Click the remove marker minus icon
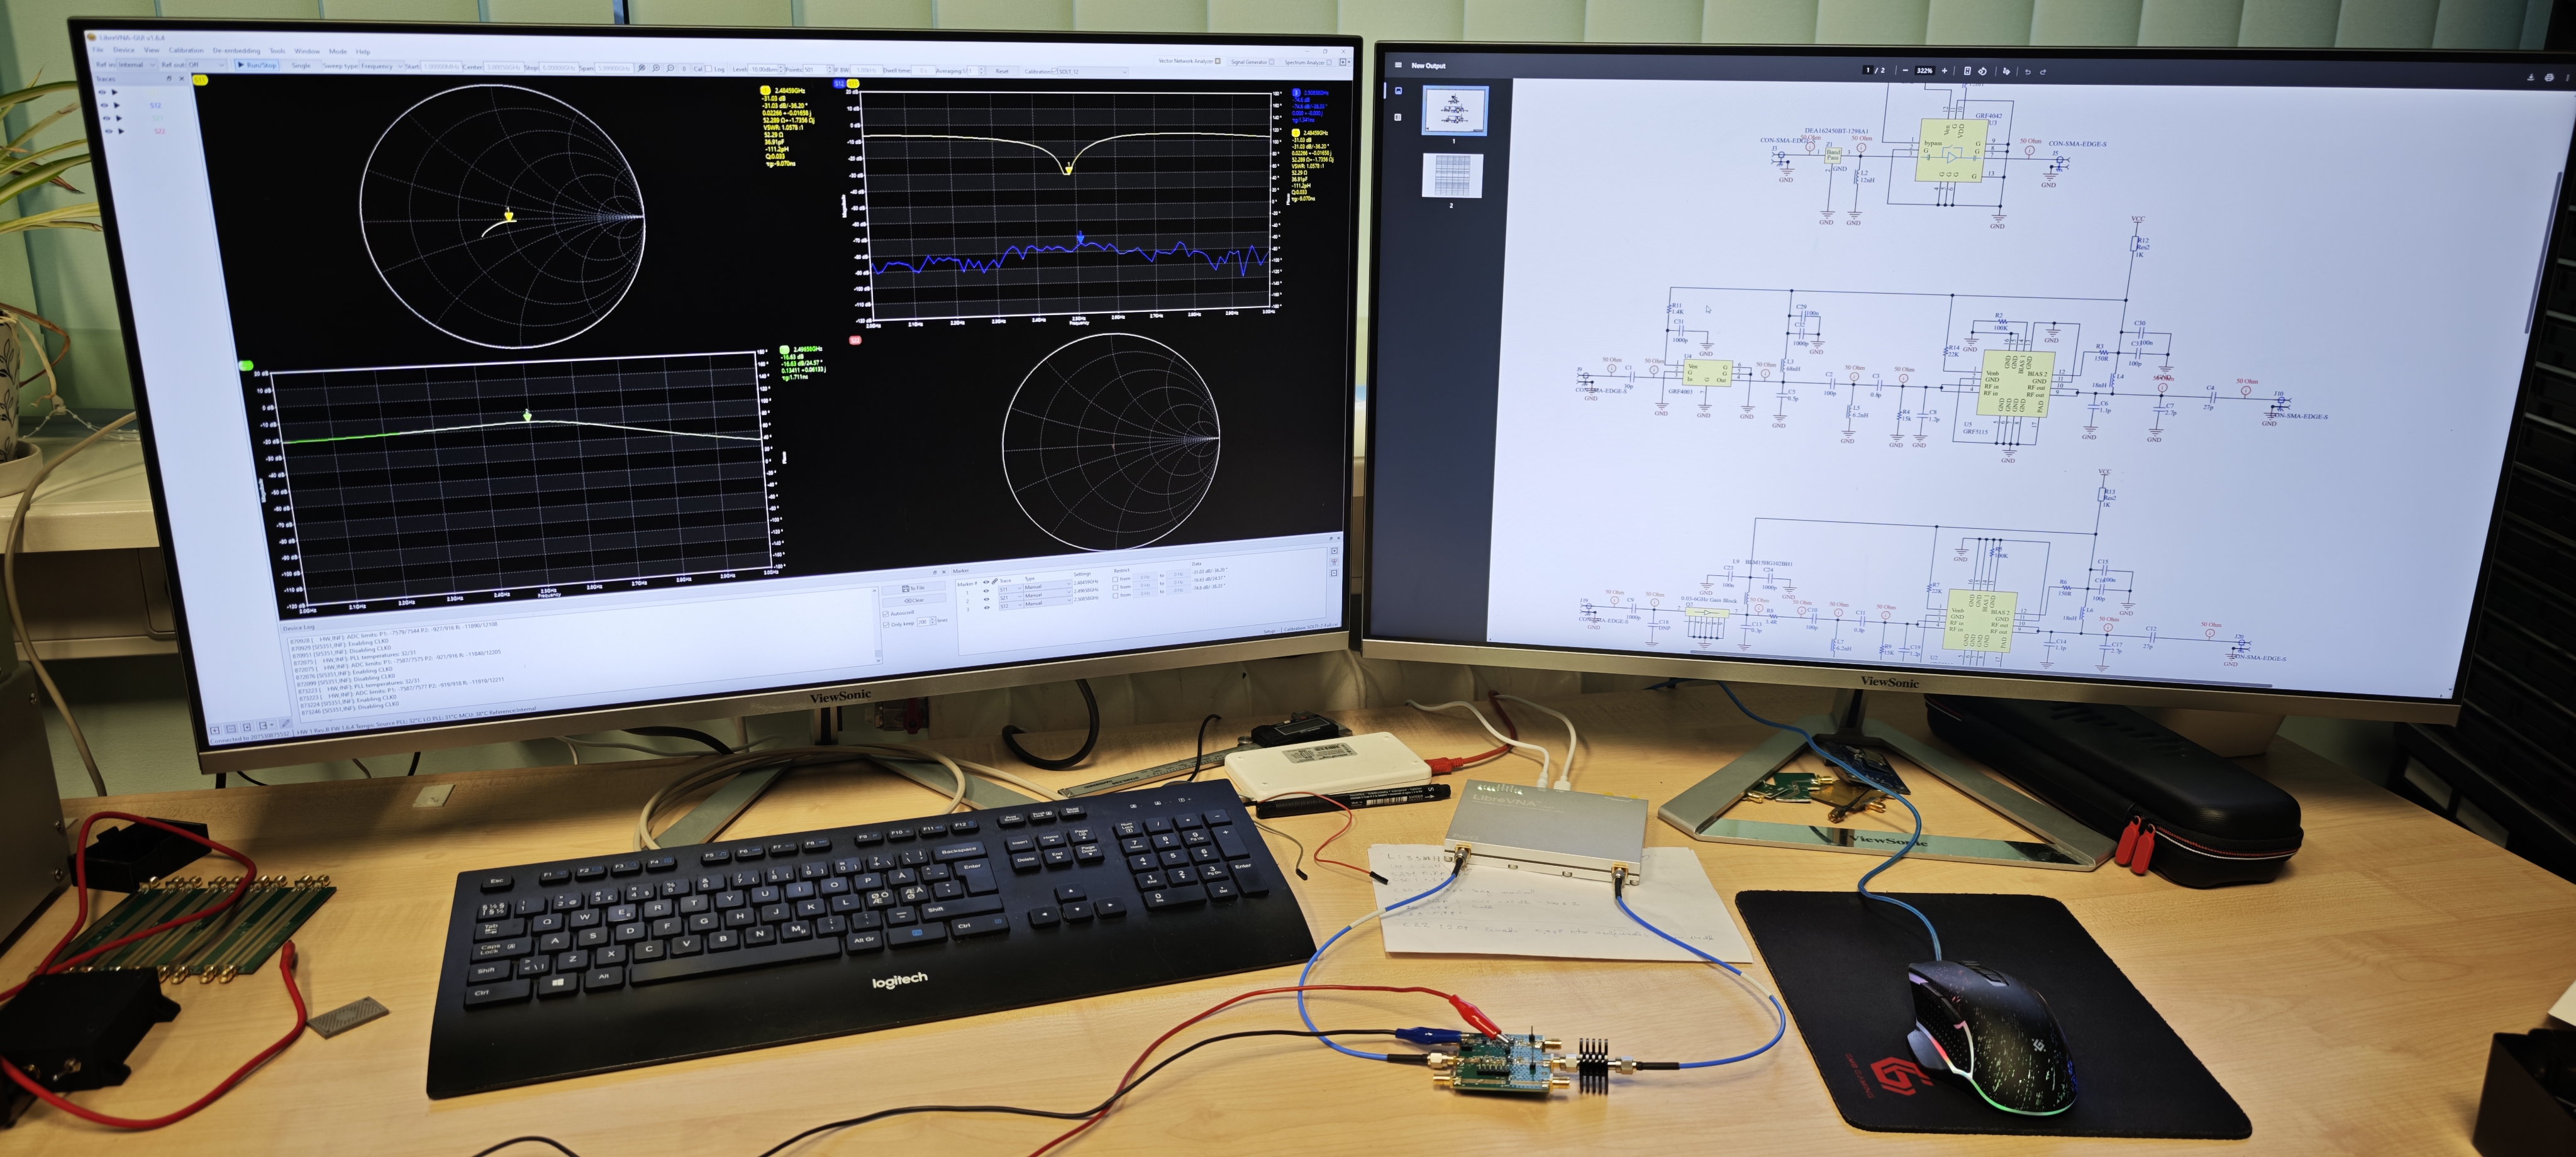Image resolution: width=2576 pixels, height=1157 pixels. pyautogui.click(x=1334, y=573)
